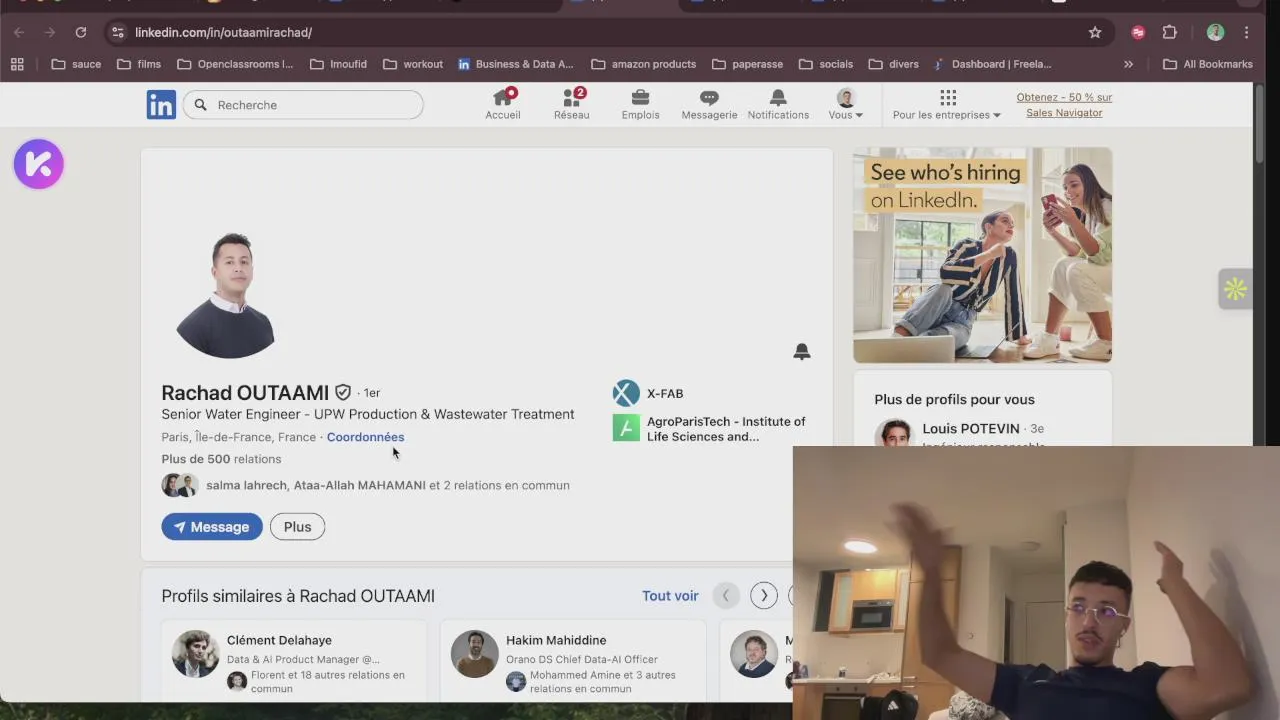The height and width of the screenshot is (720, 1280).
Task: Bookmark page with star icon
Action: pos(1095,32)
